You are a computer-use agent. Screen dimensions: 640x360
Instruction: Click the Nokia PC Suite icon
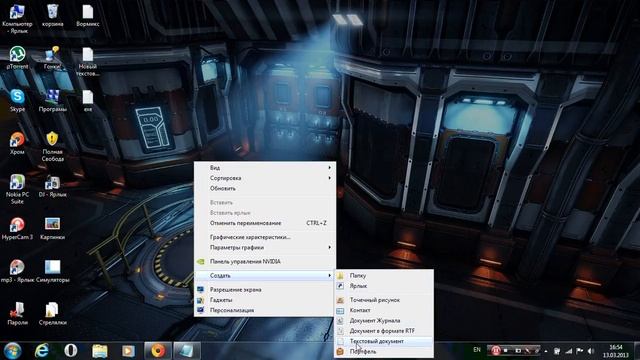[x=17, y=189]
